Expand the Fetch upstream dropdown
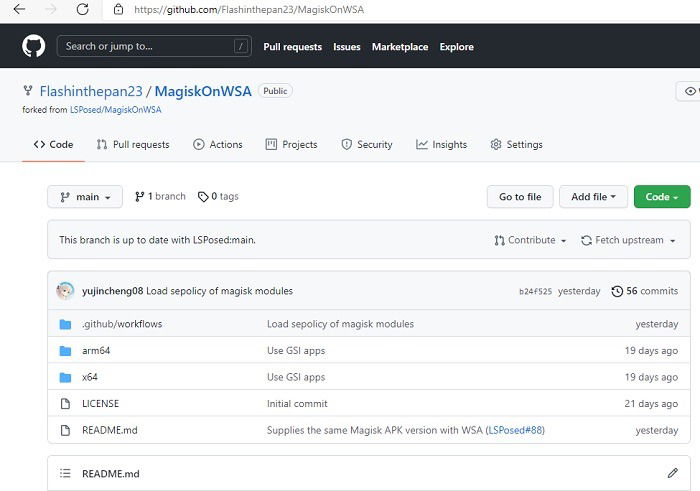 point(628,240)
